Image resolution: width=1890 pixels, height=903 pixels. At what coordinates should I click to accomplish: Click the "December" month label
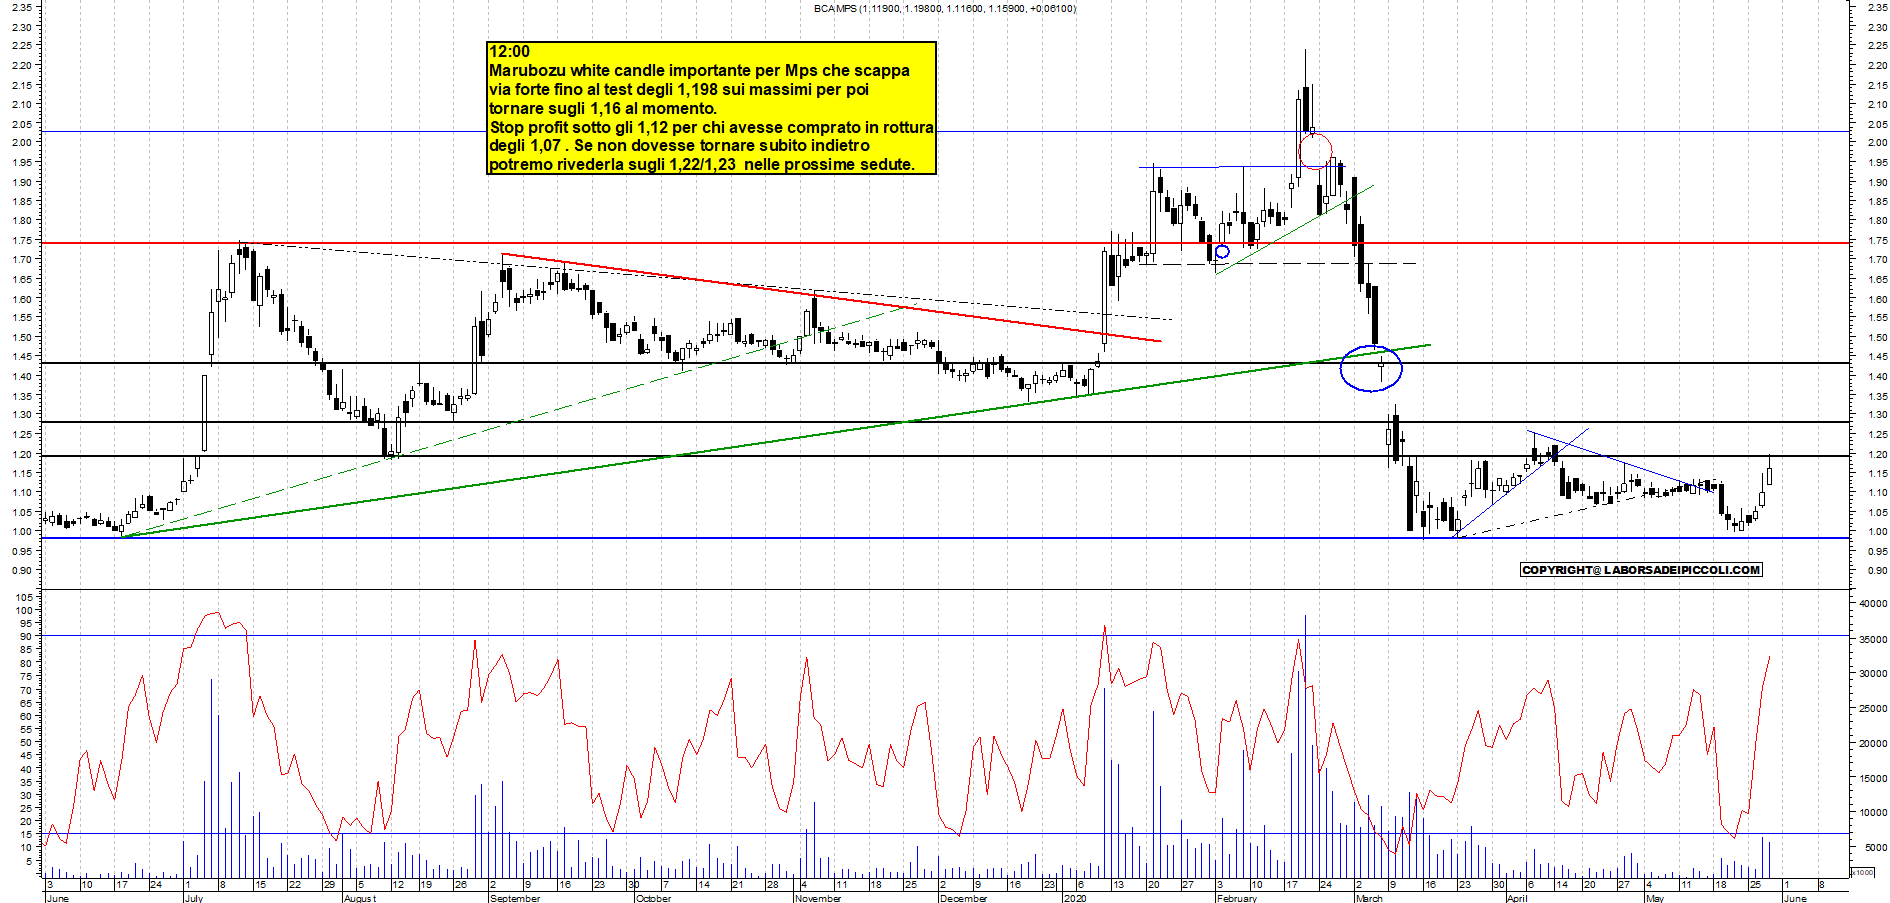[x=964, y=898]
